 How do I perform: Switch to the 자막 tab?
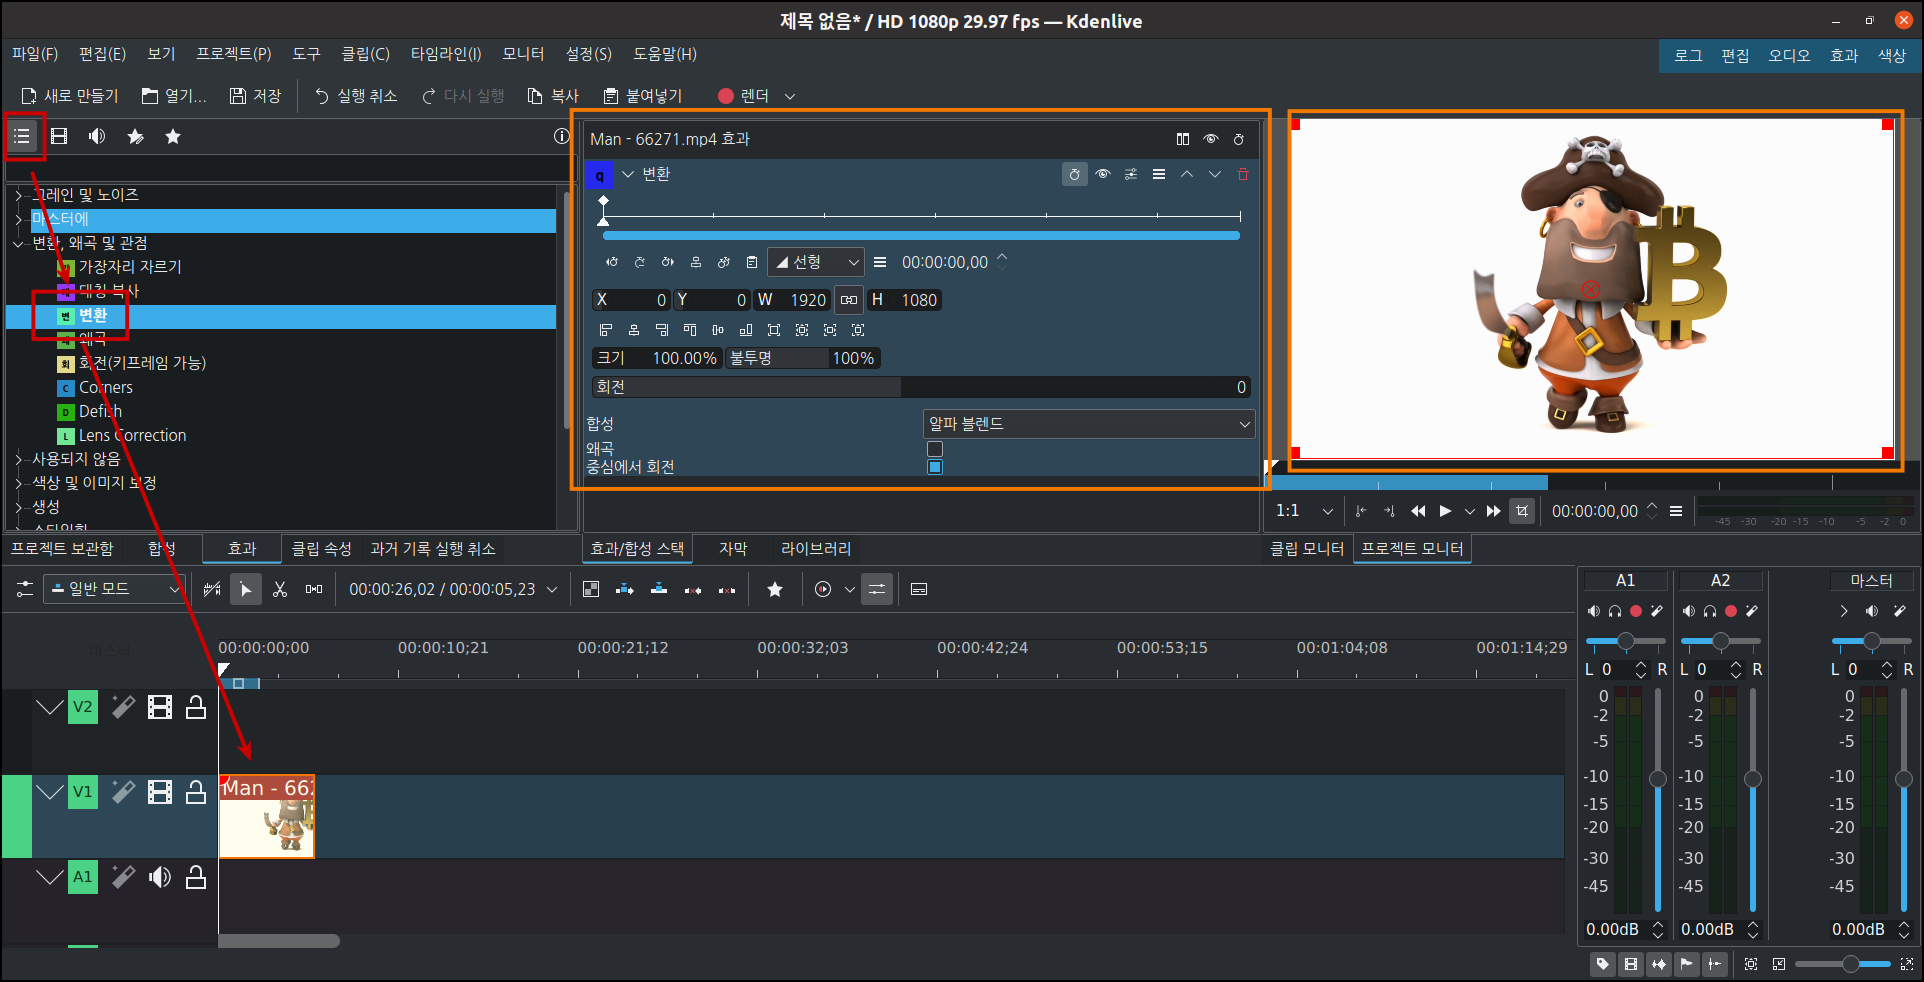tap(731, 548)
